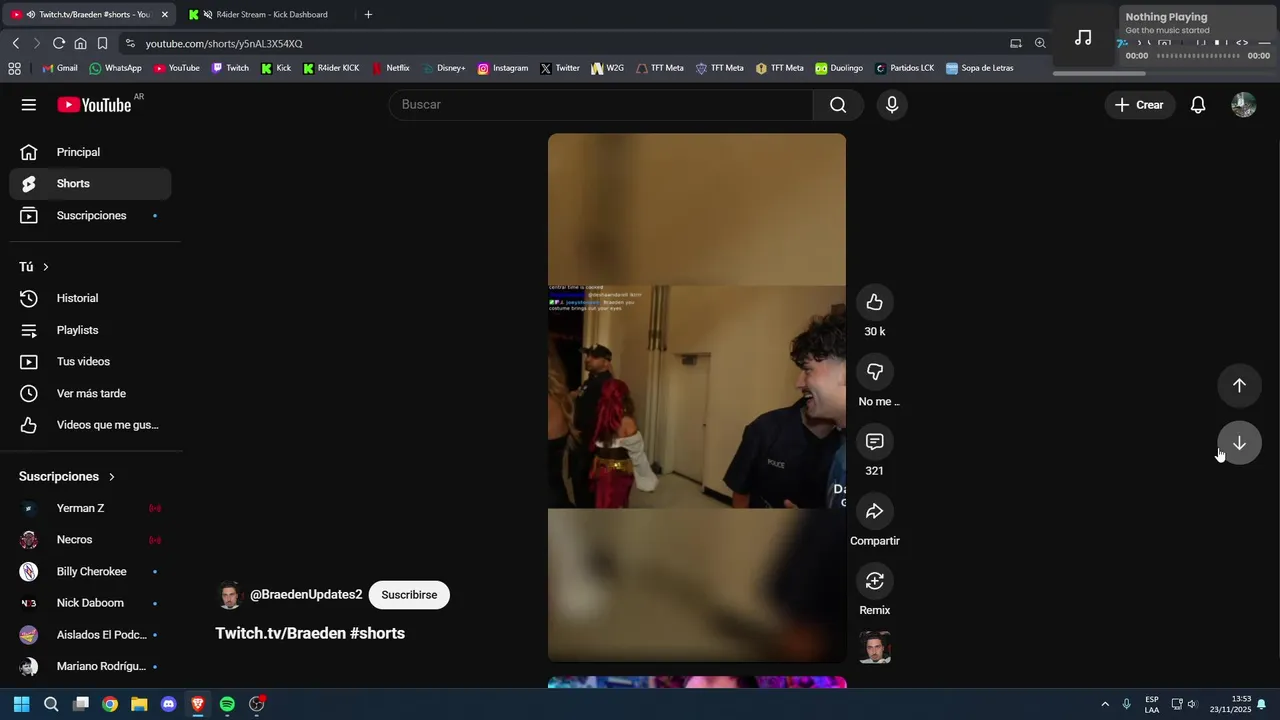
Task: Open the Sopa de Letras bookmark
Action: point(980,68)
